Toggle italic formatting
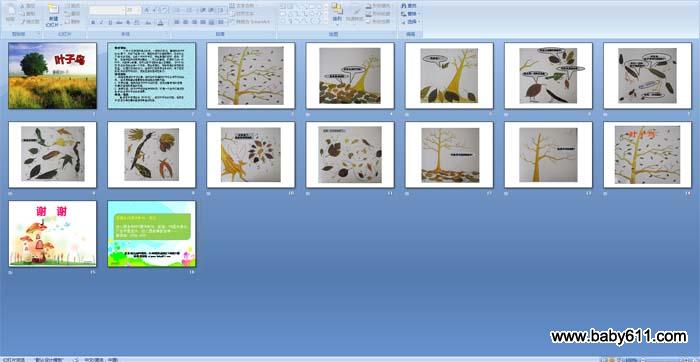Screen dimensions: 700x362 pos(102,22)
